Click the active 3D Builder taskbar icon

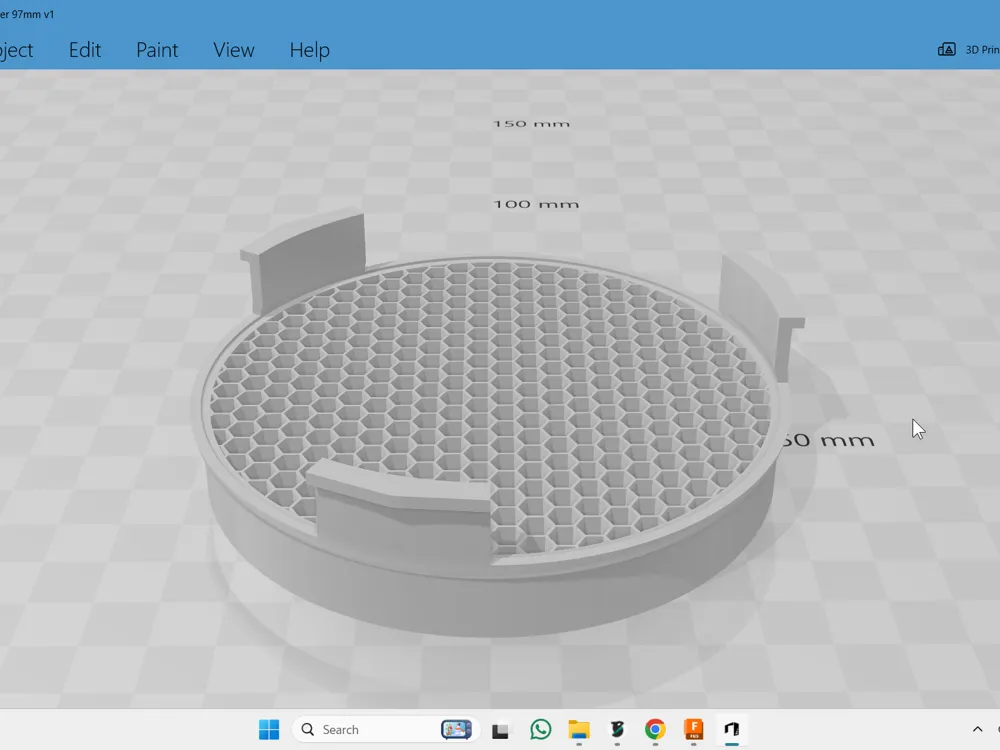pyautogui.click(x=731, y=730)
